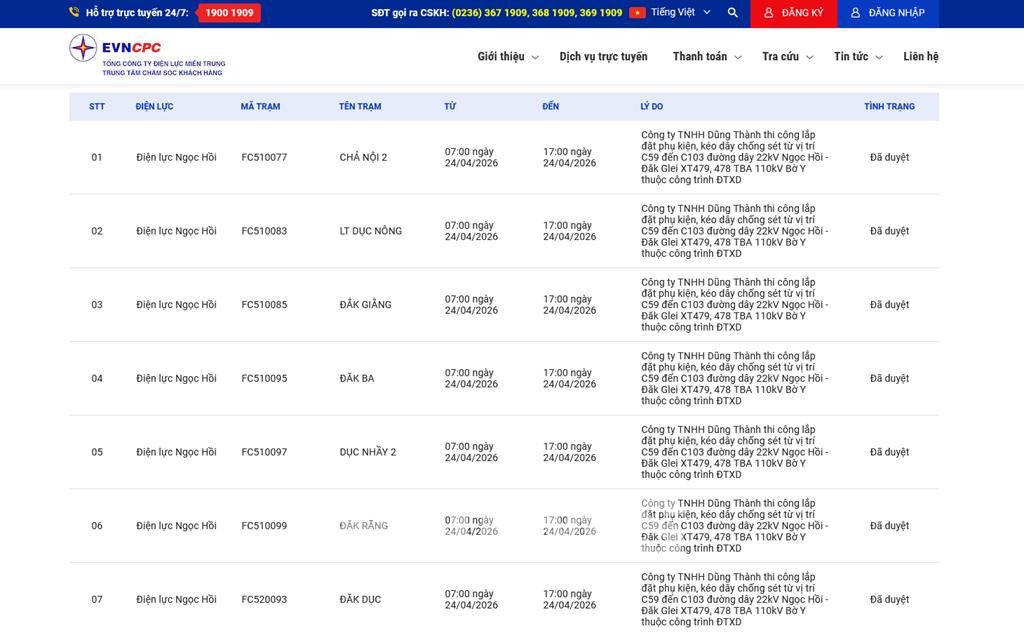Click the Vietnamese flag icon
Image resolution: width=1024 pixels, height=633 pixels.
(x=637, y=13)
